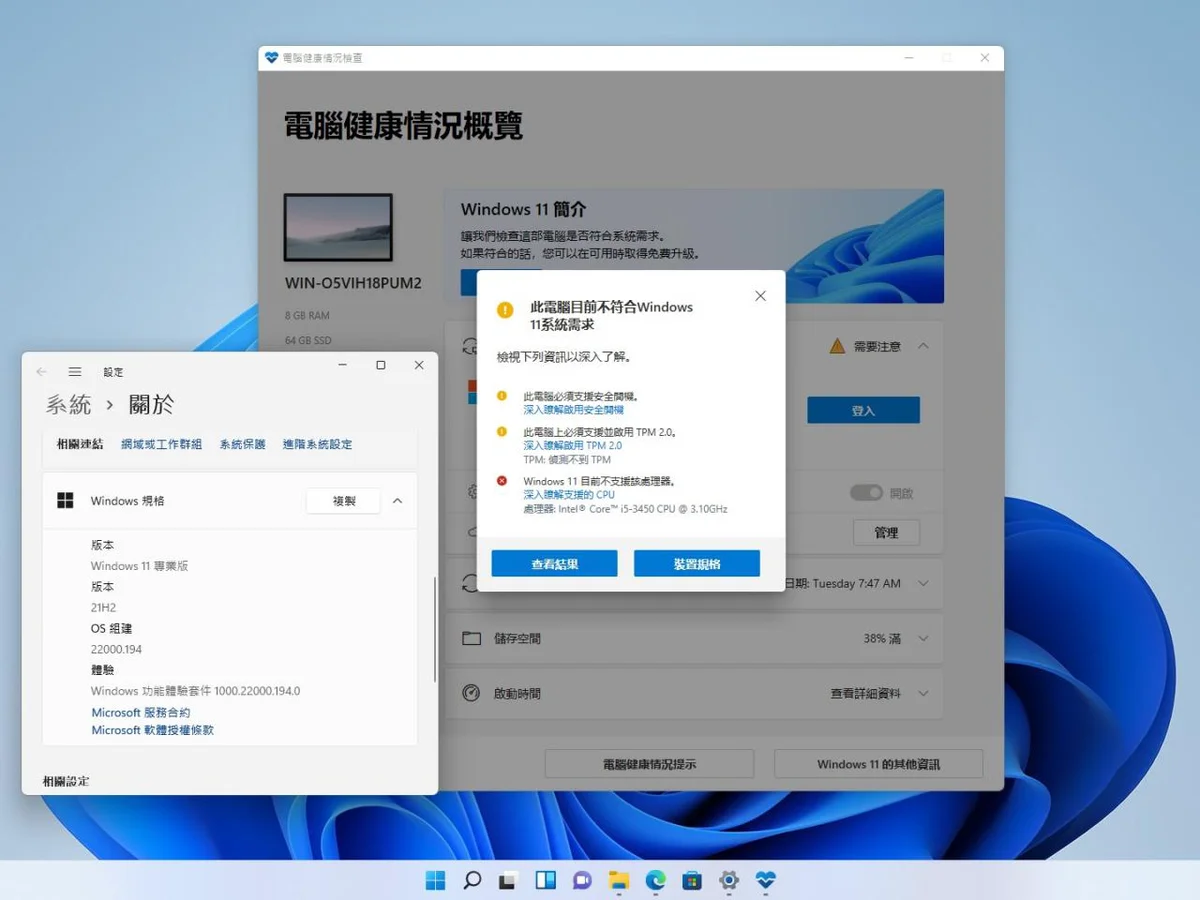Click 'TPM: 偵測不到 TPM' status text
This screenshot has height=900, width=1200.
coord(567,460)
